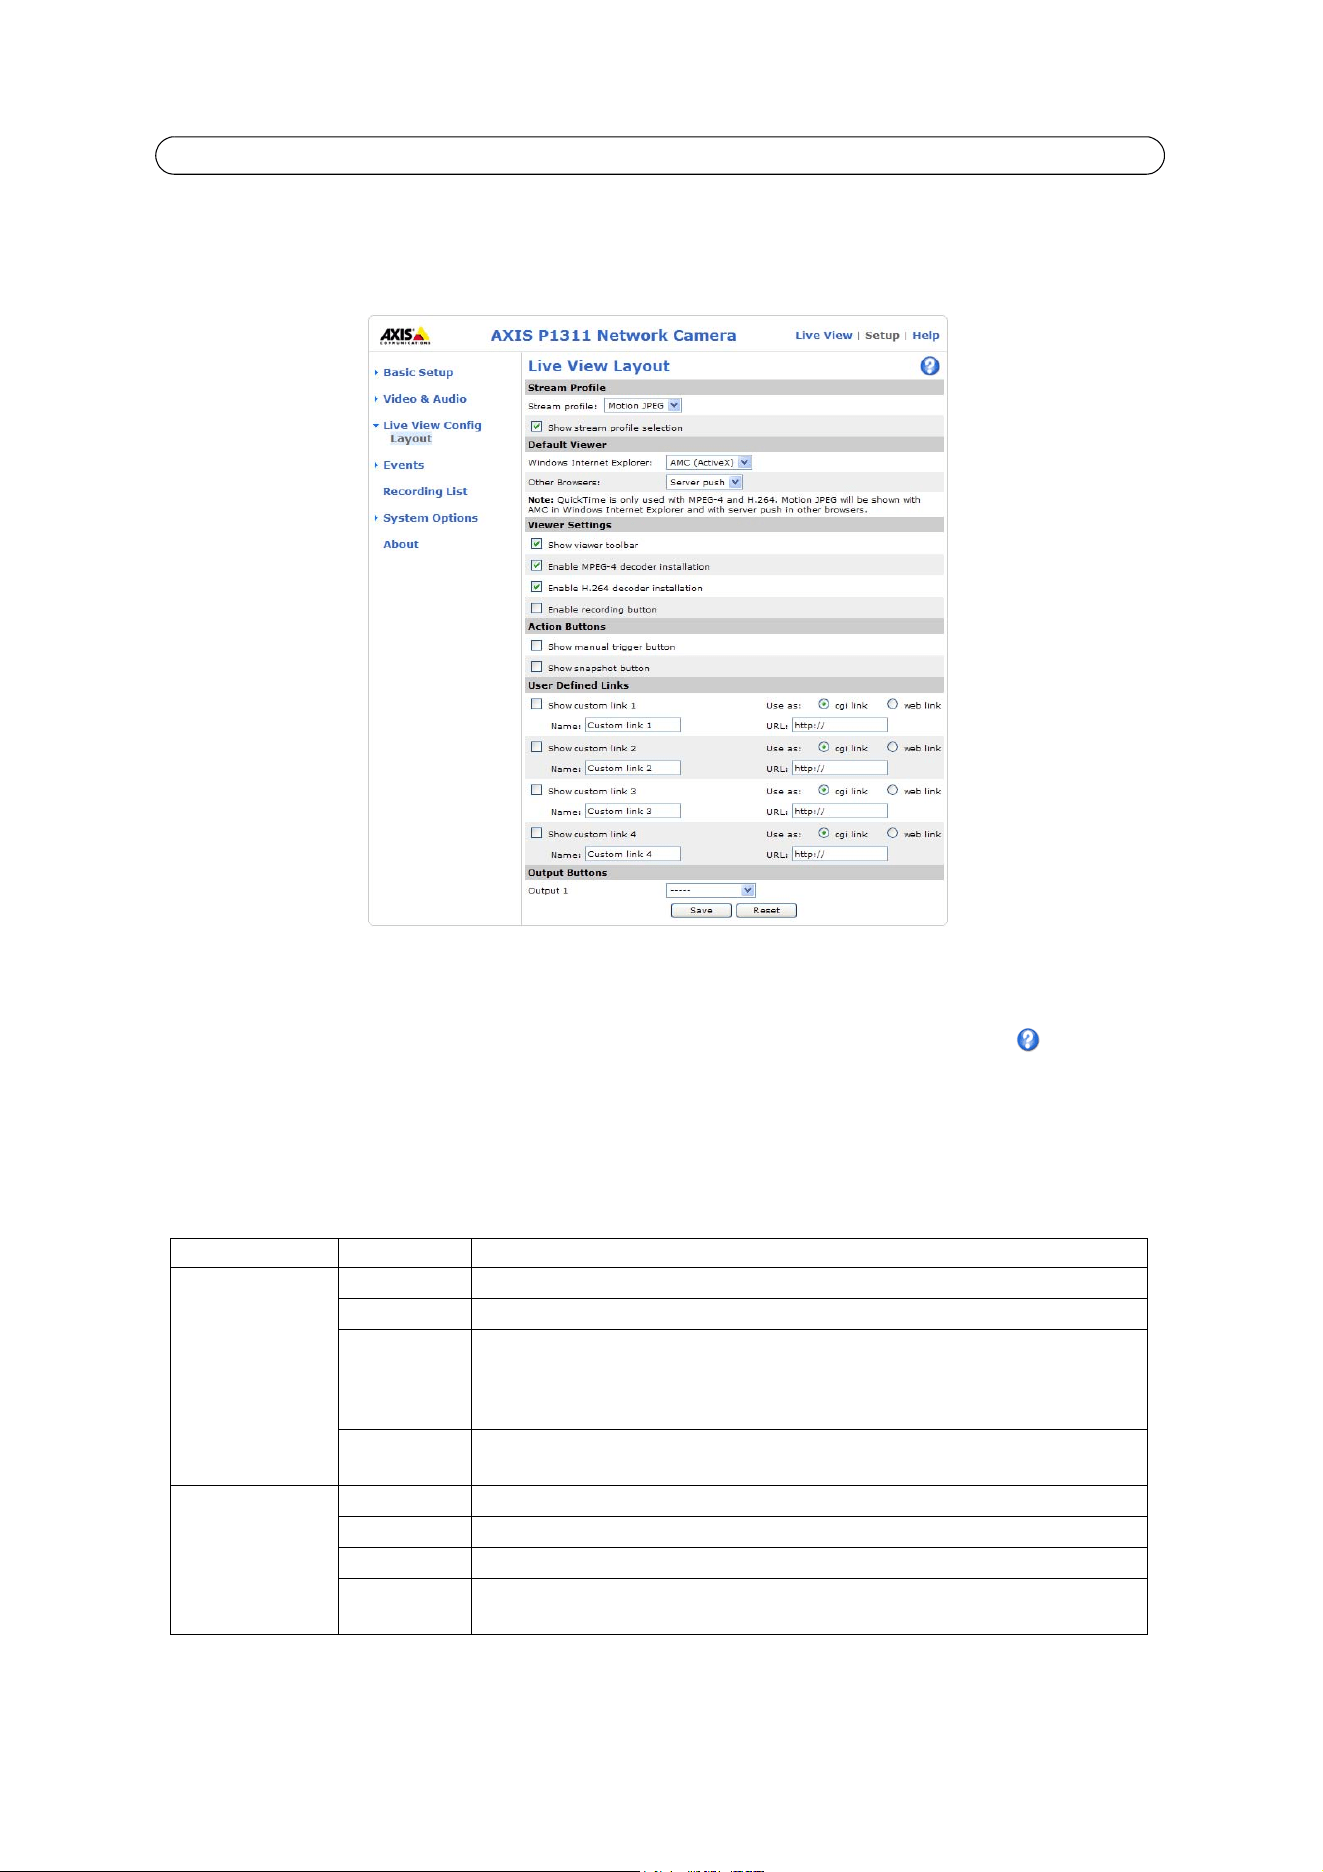This screenshot has width=1323, height=1872.
Task: Open the Other Browsers viewer dropdown
Action: [x=705, y=482]
